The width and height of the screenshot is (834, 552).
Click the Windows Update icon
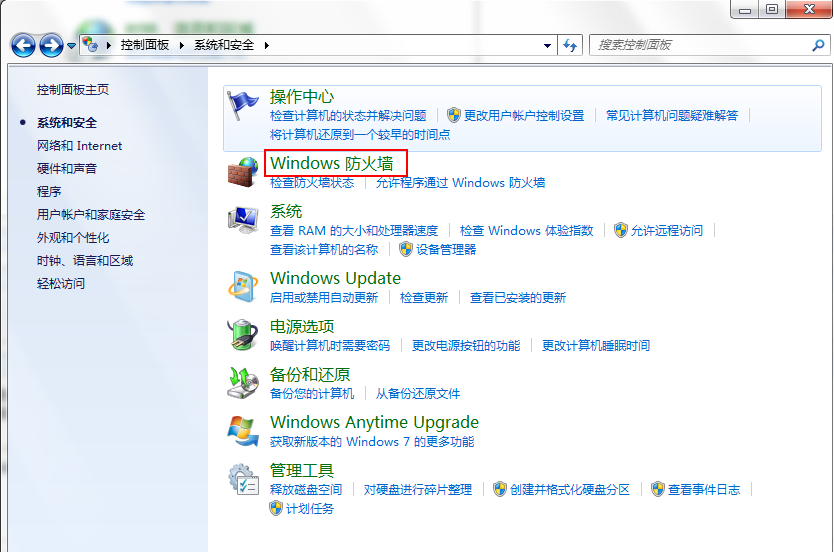(243, 287)
